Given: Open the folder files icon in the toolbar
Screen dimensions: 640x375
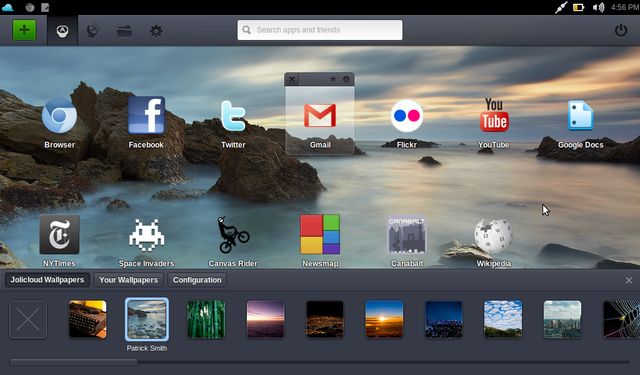Looking at the screenshot, I should point(124,31).
